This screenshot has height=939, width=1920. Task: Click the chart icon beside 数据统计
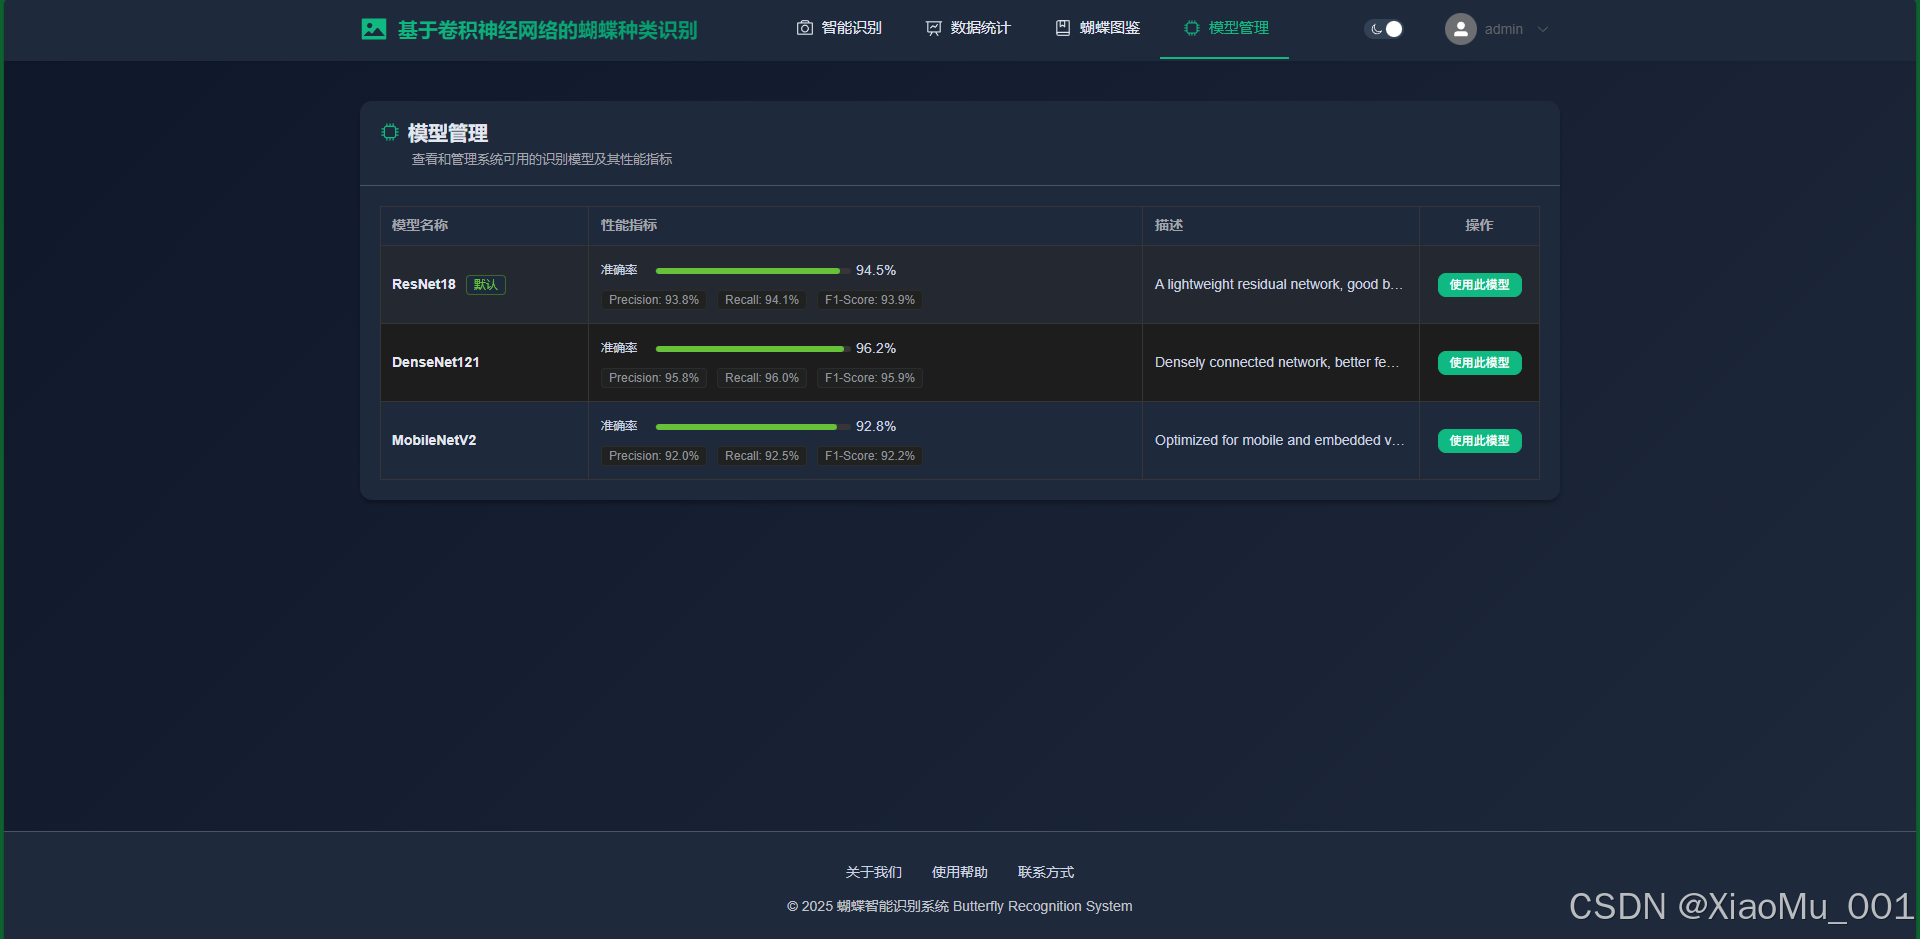click(x=934, y=28)
